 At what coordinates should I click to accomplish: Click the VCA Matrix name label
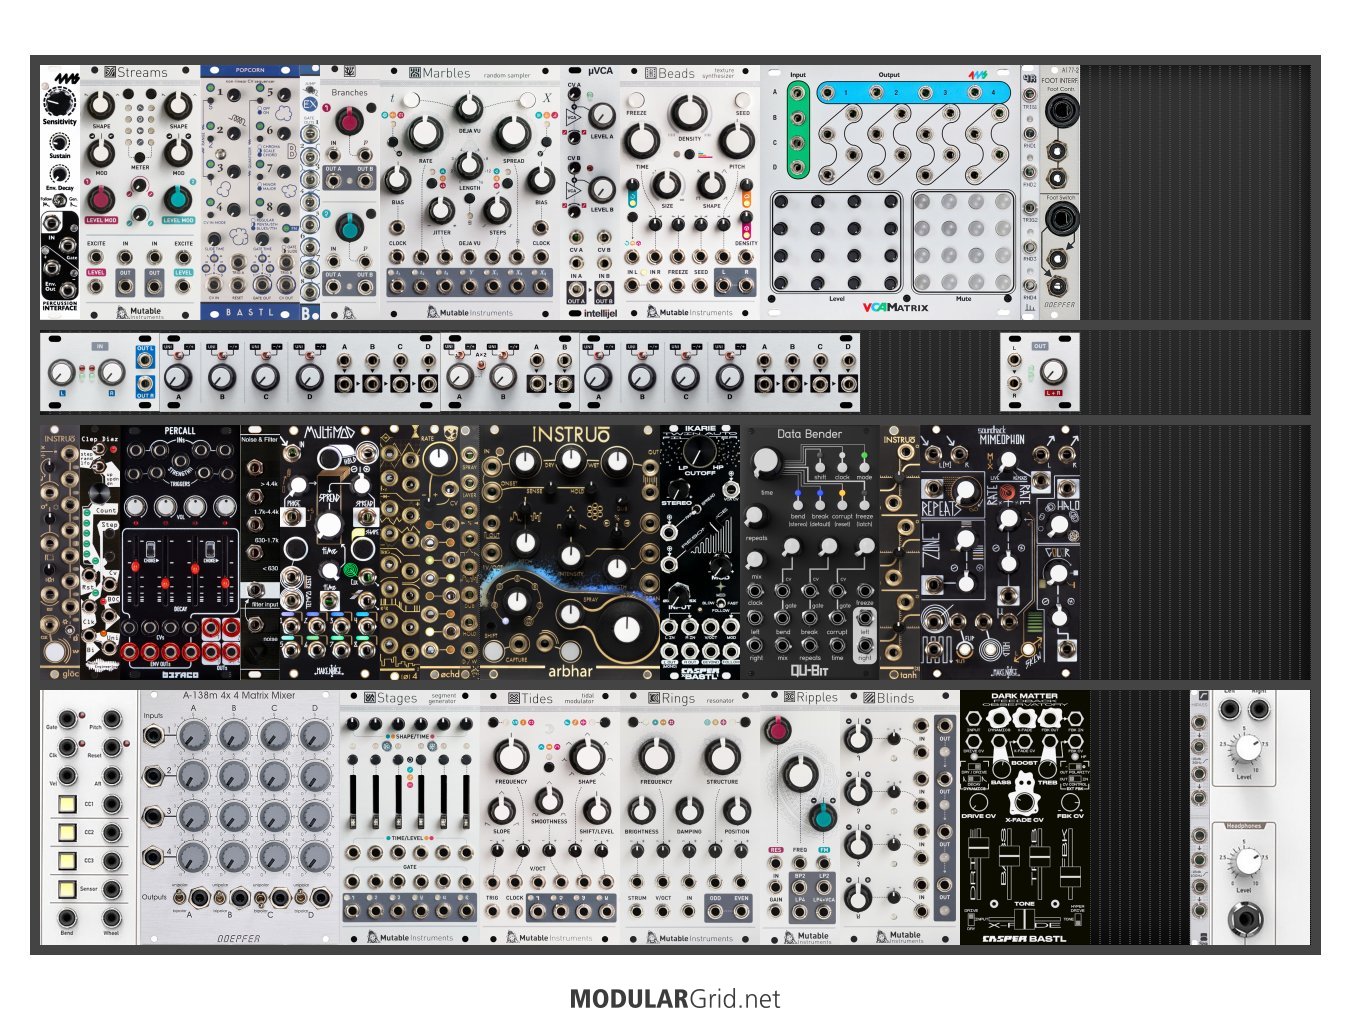895,307
